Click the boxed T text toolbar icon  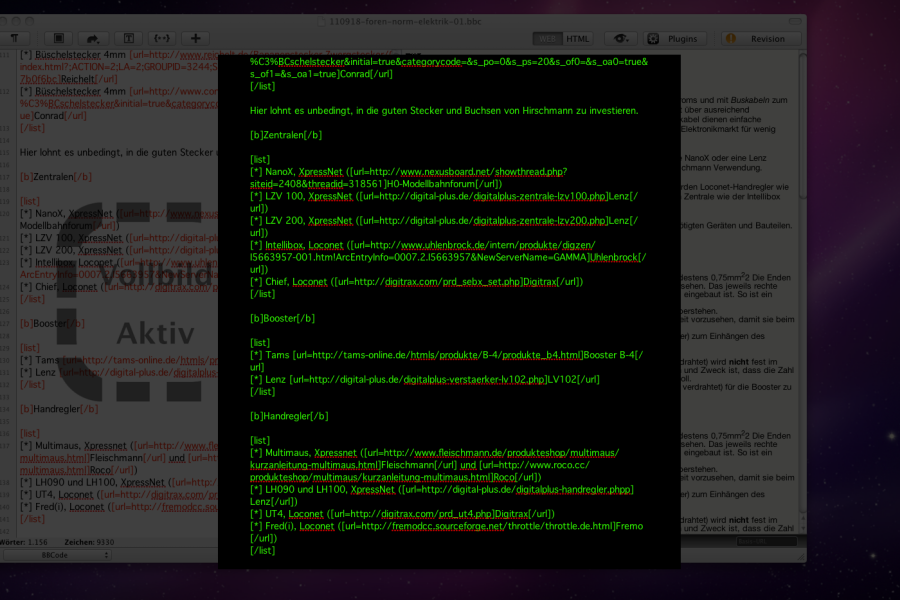click(130, 39)
